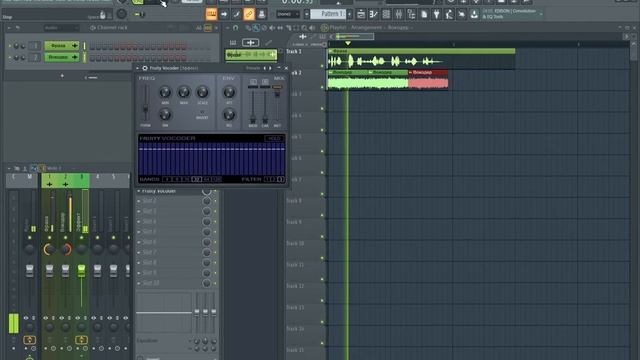Image resolution: width=640 pixels, height=360 pixels.
Task: Open the channel rack grid icon
Action: [x=386, y=15]
